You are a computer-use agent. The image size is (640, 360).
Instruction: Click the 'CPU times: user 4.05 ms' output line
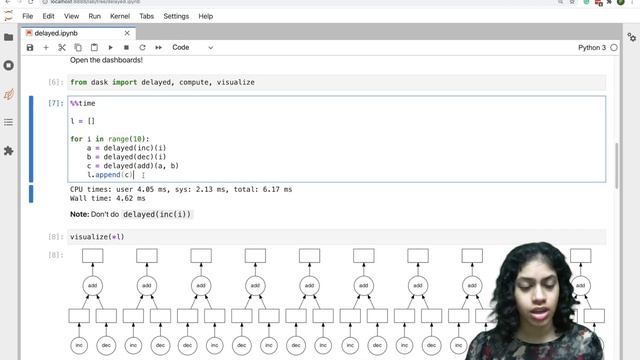pyautogui.click(x=181, y=189)
